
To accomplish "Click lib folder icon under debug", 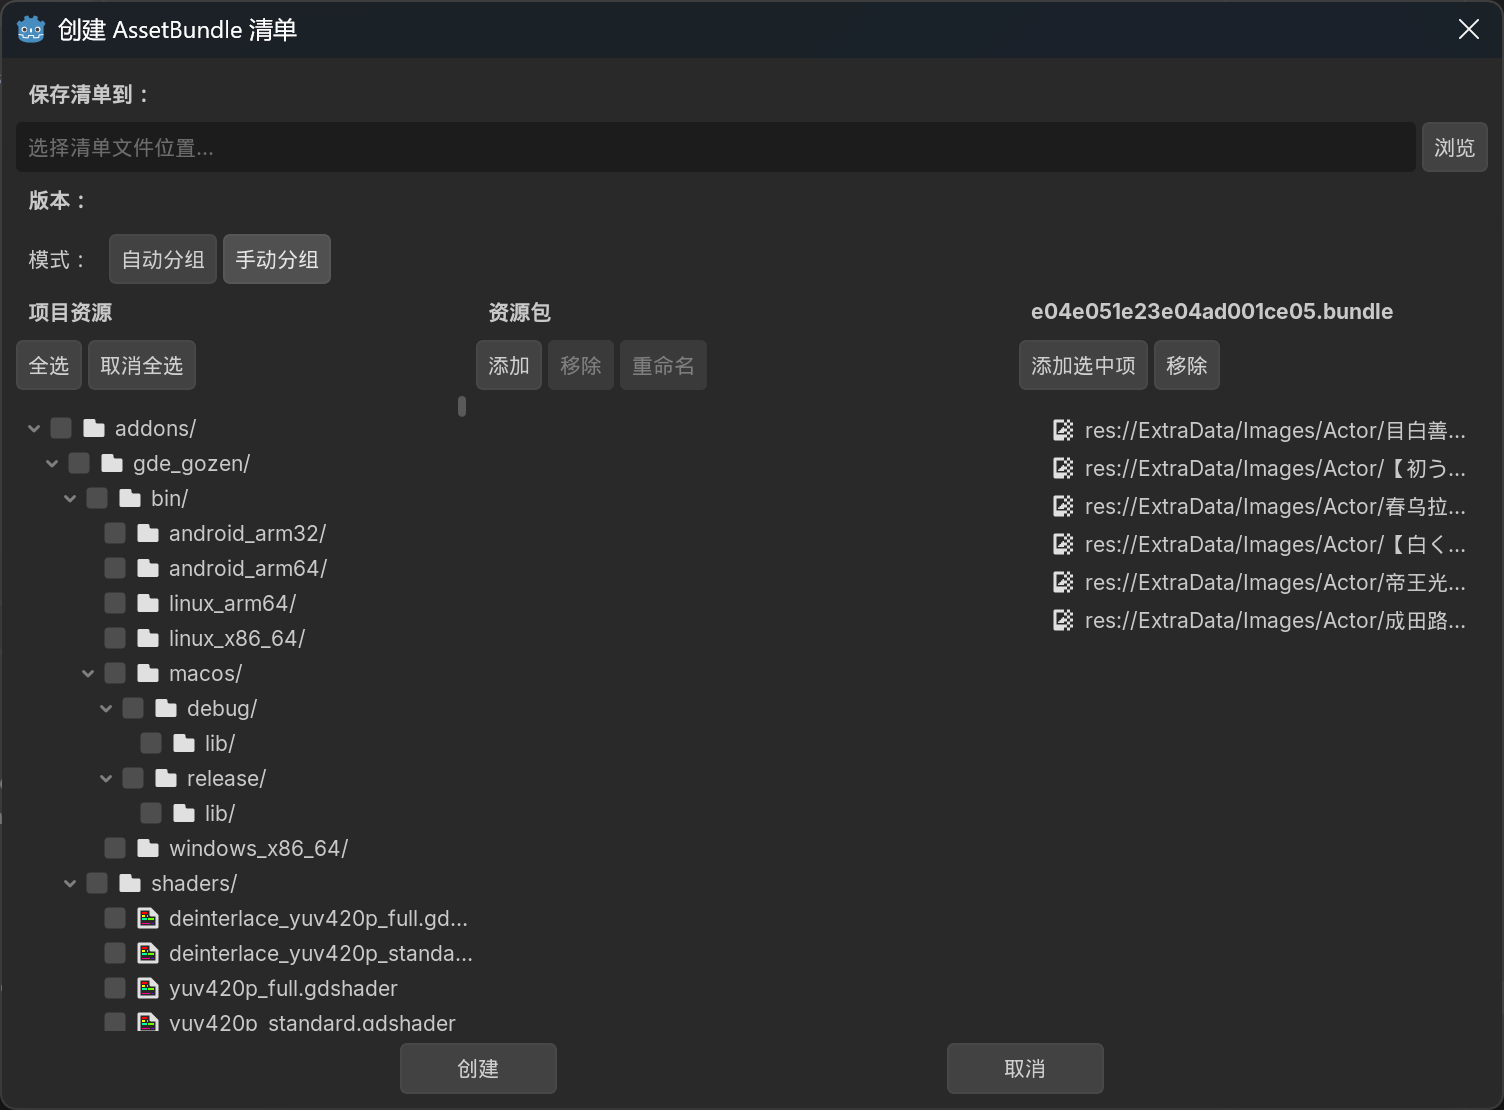I will click(x=184, y=744).
